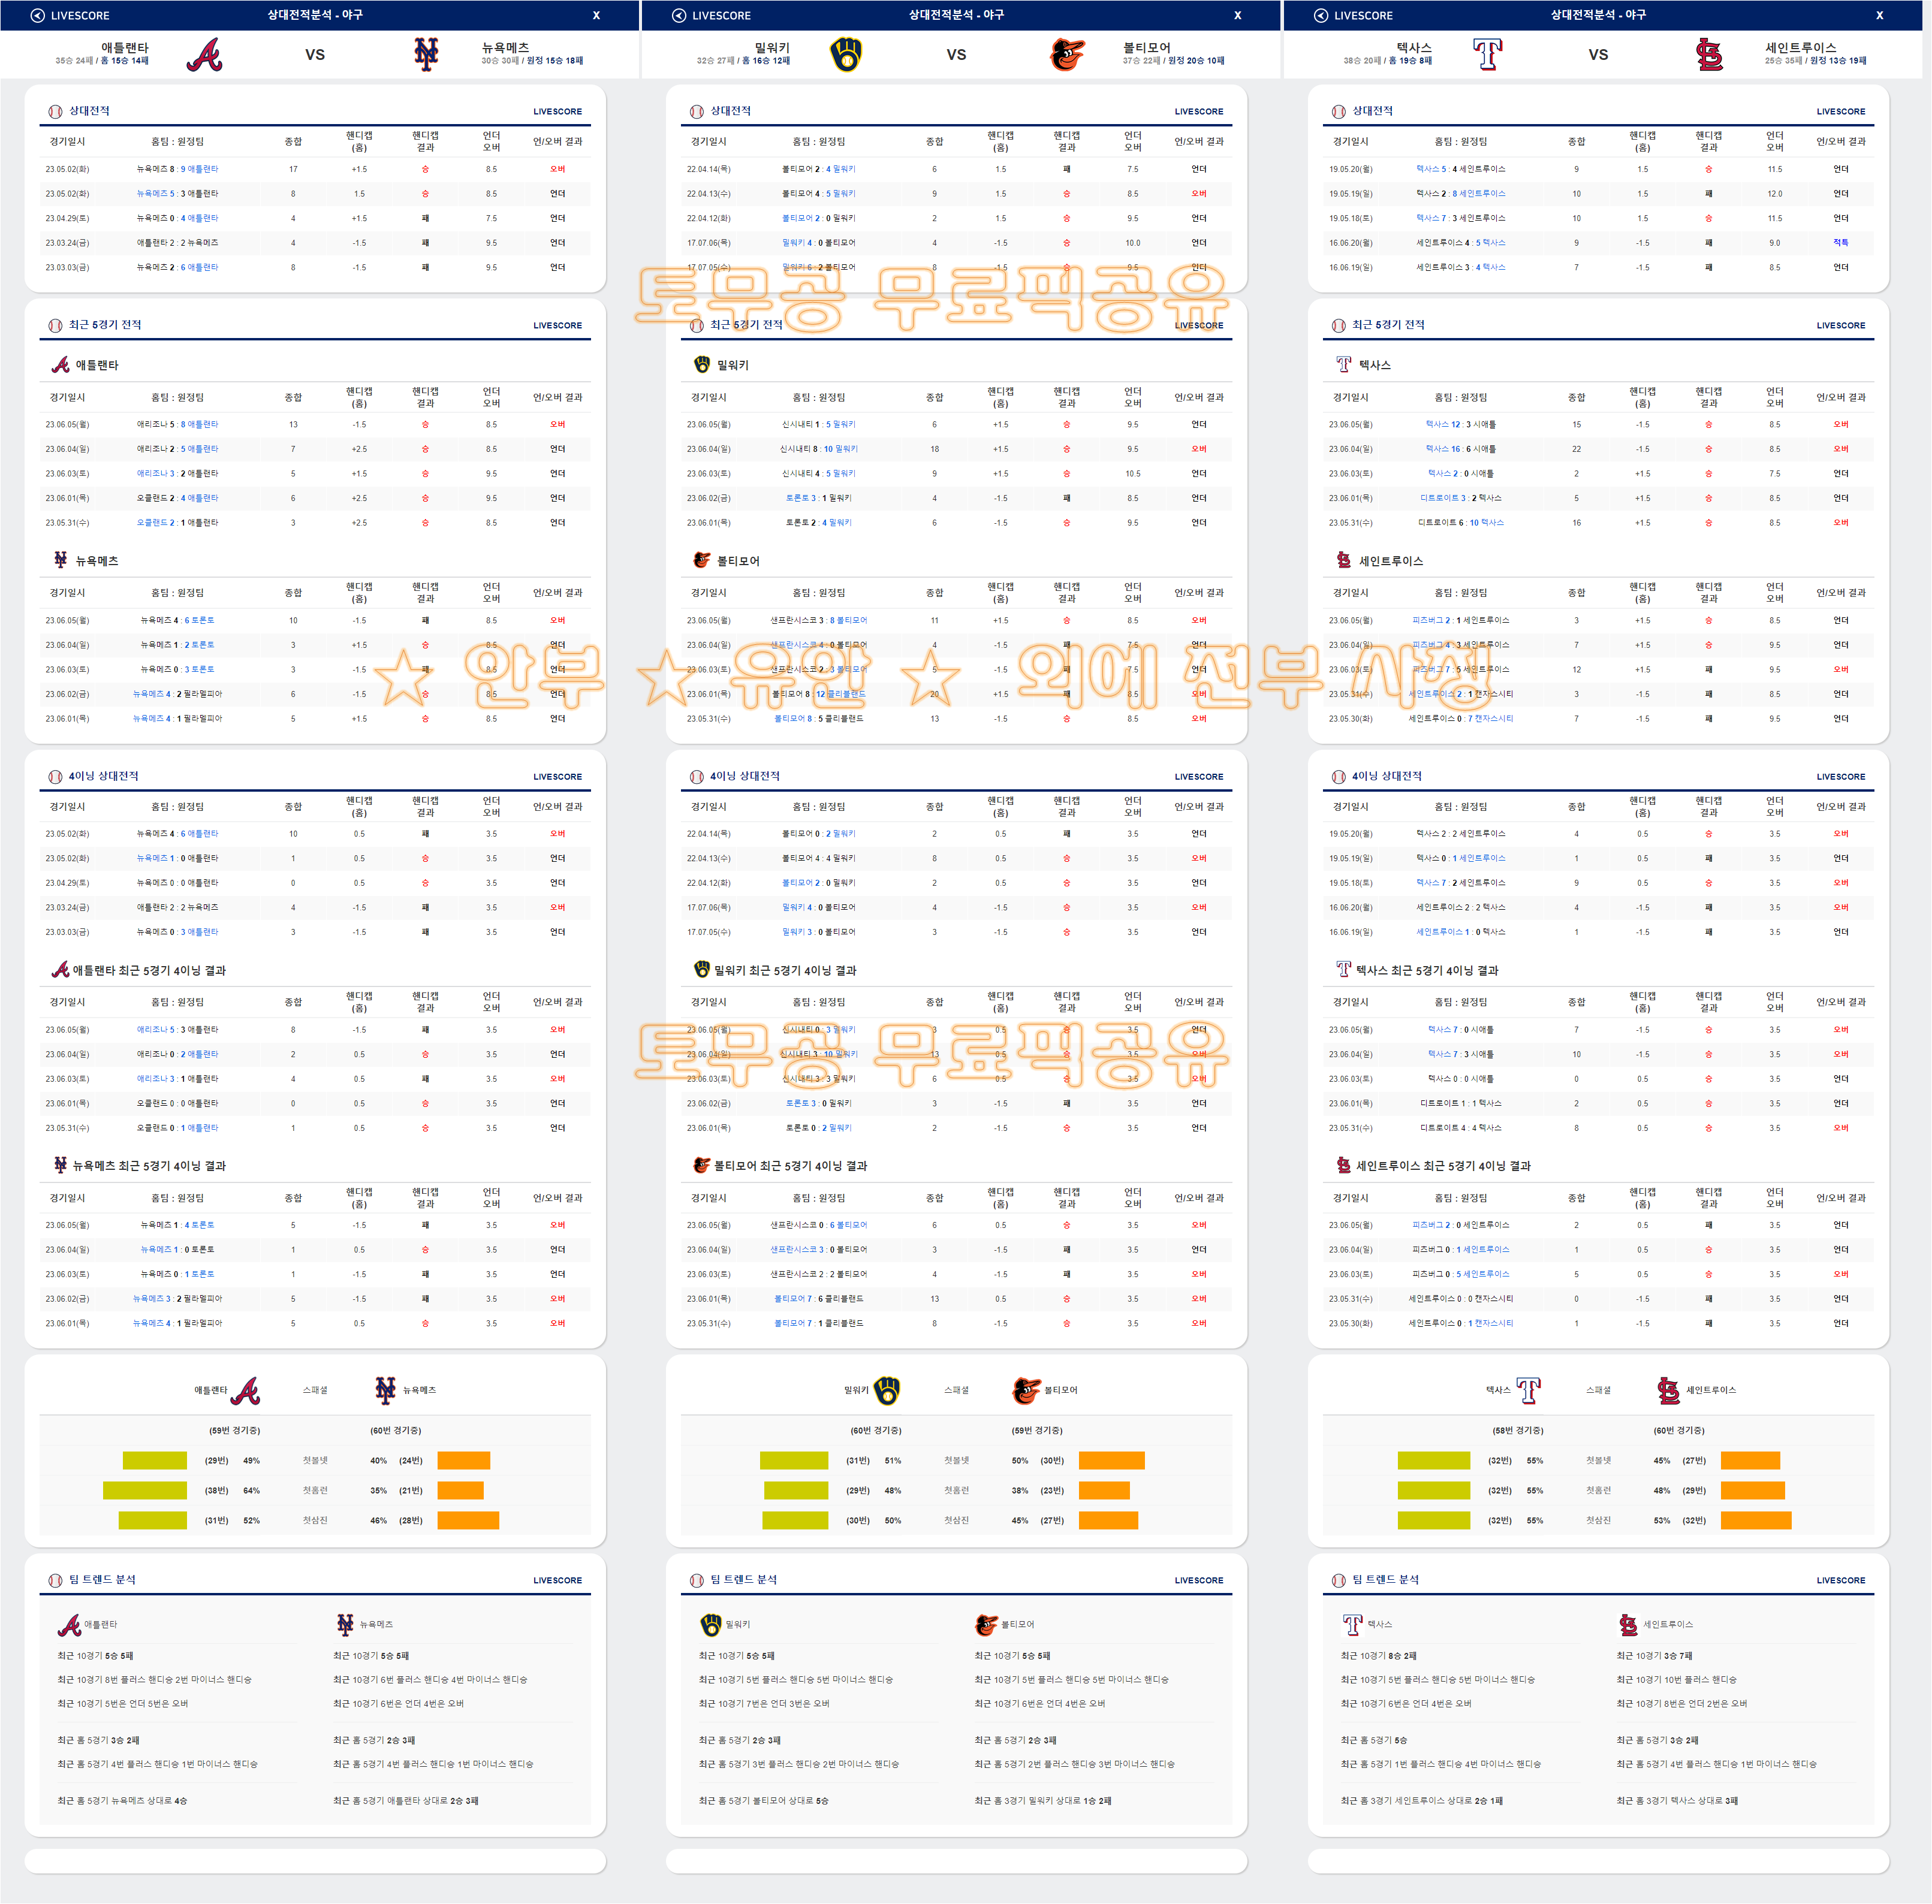Screen dimensions: 1932x1904
Task: Click the LIVESCORE circle icon in first panel
Action: (38, 15)
